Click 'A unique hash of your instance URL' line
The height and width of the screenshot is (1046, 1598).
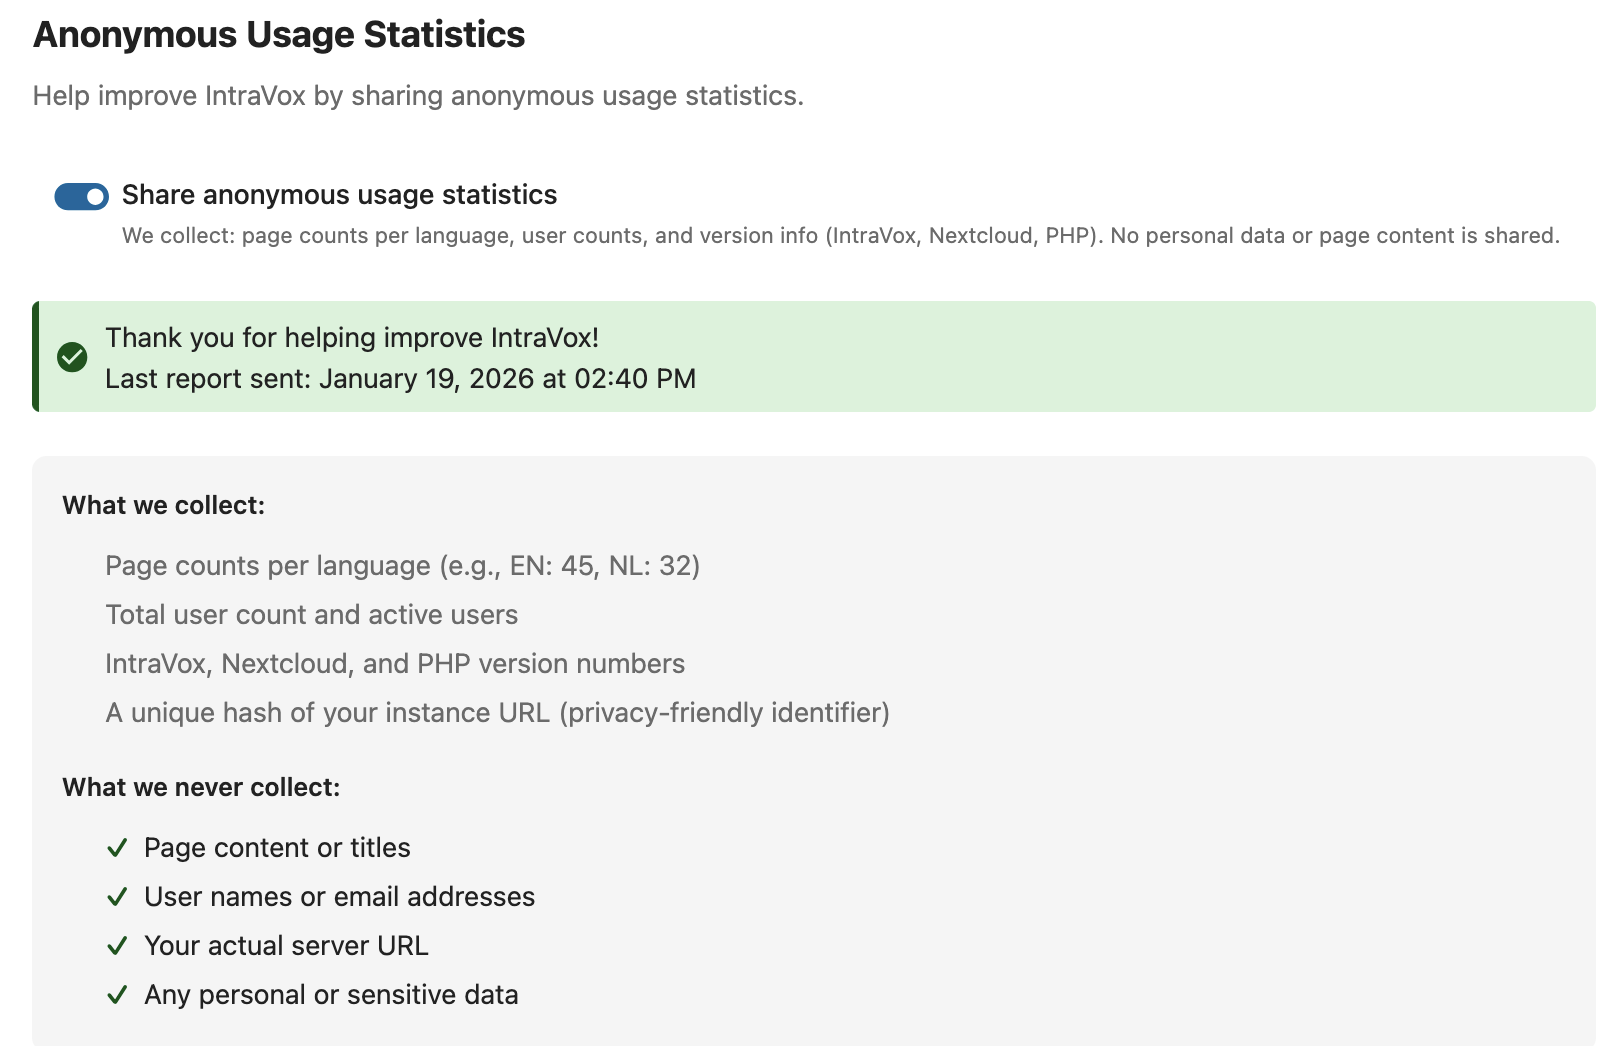pos(498,713)
